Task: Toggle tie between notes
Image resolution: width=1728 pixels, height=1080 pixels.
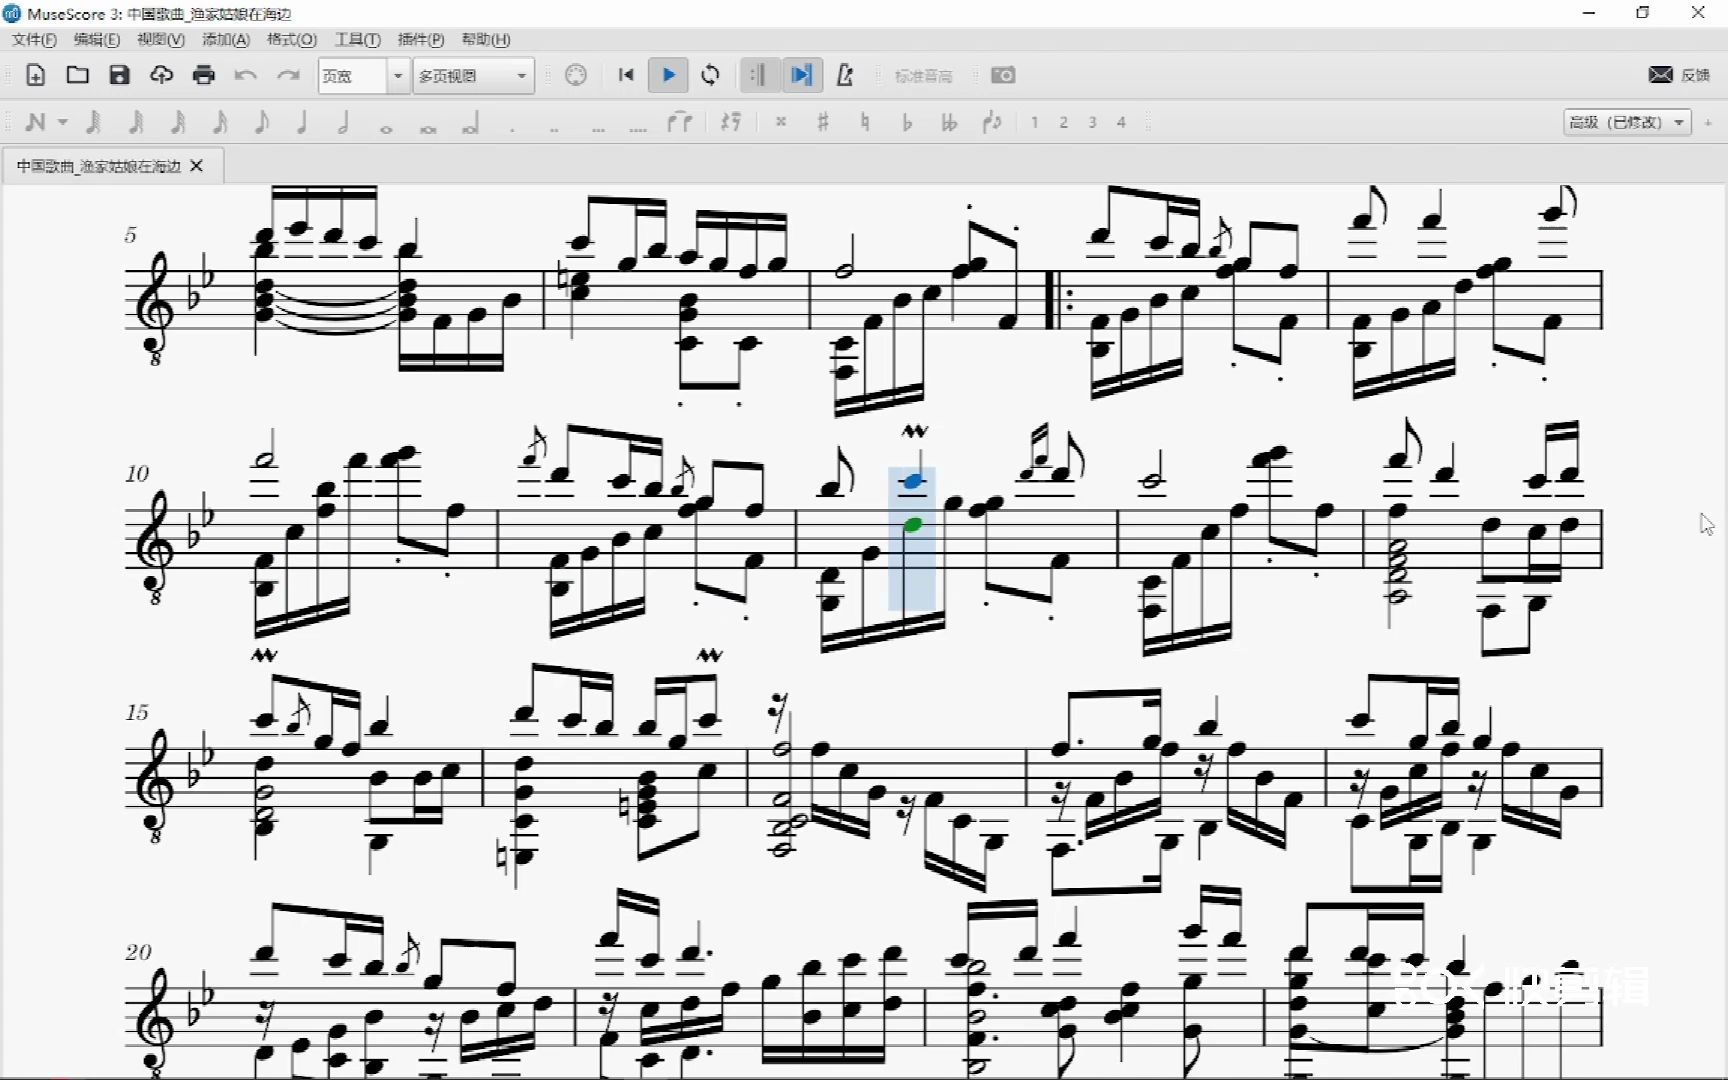Action: [680, 122]
